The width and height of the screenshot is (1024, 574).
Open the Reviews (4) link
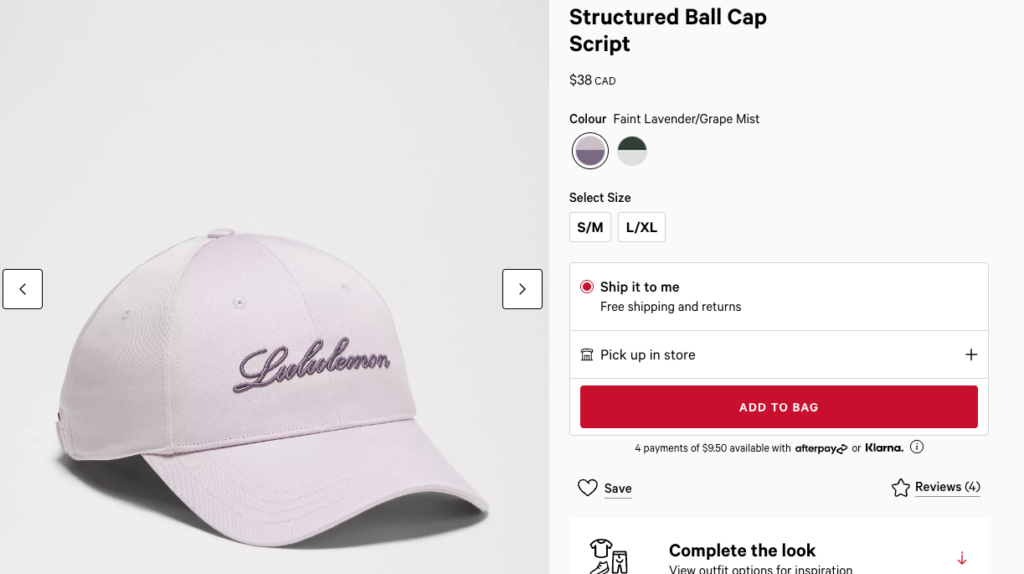tap(947, 487)
